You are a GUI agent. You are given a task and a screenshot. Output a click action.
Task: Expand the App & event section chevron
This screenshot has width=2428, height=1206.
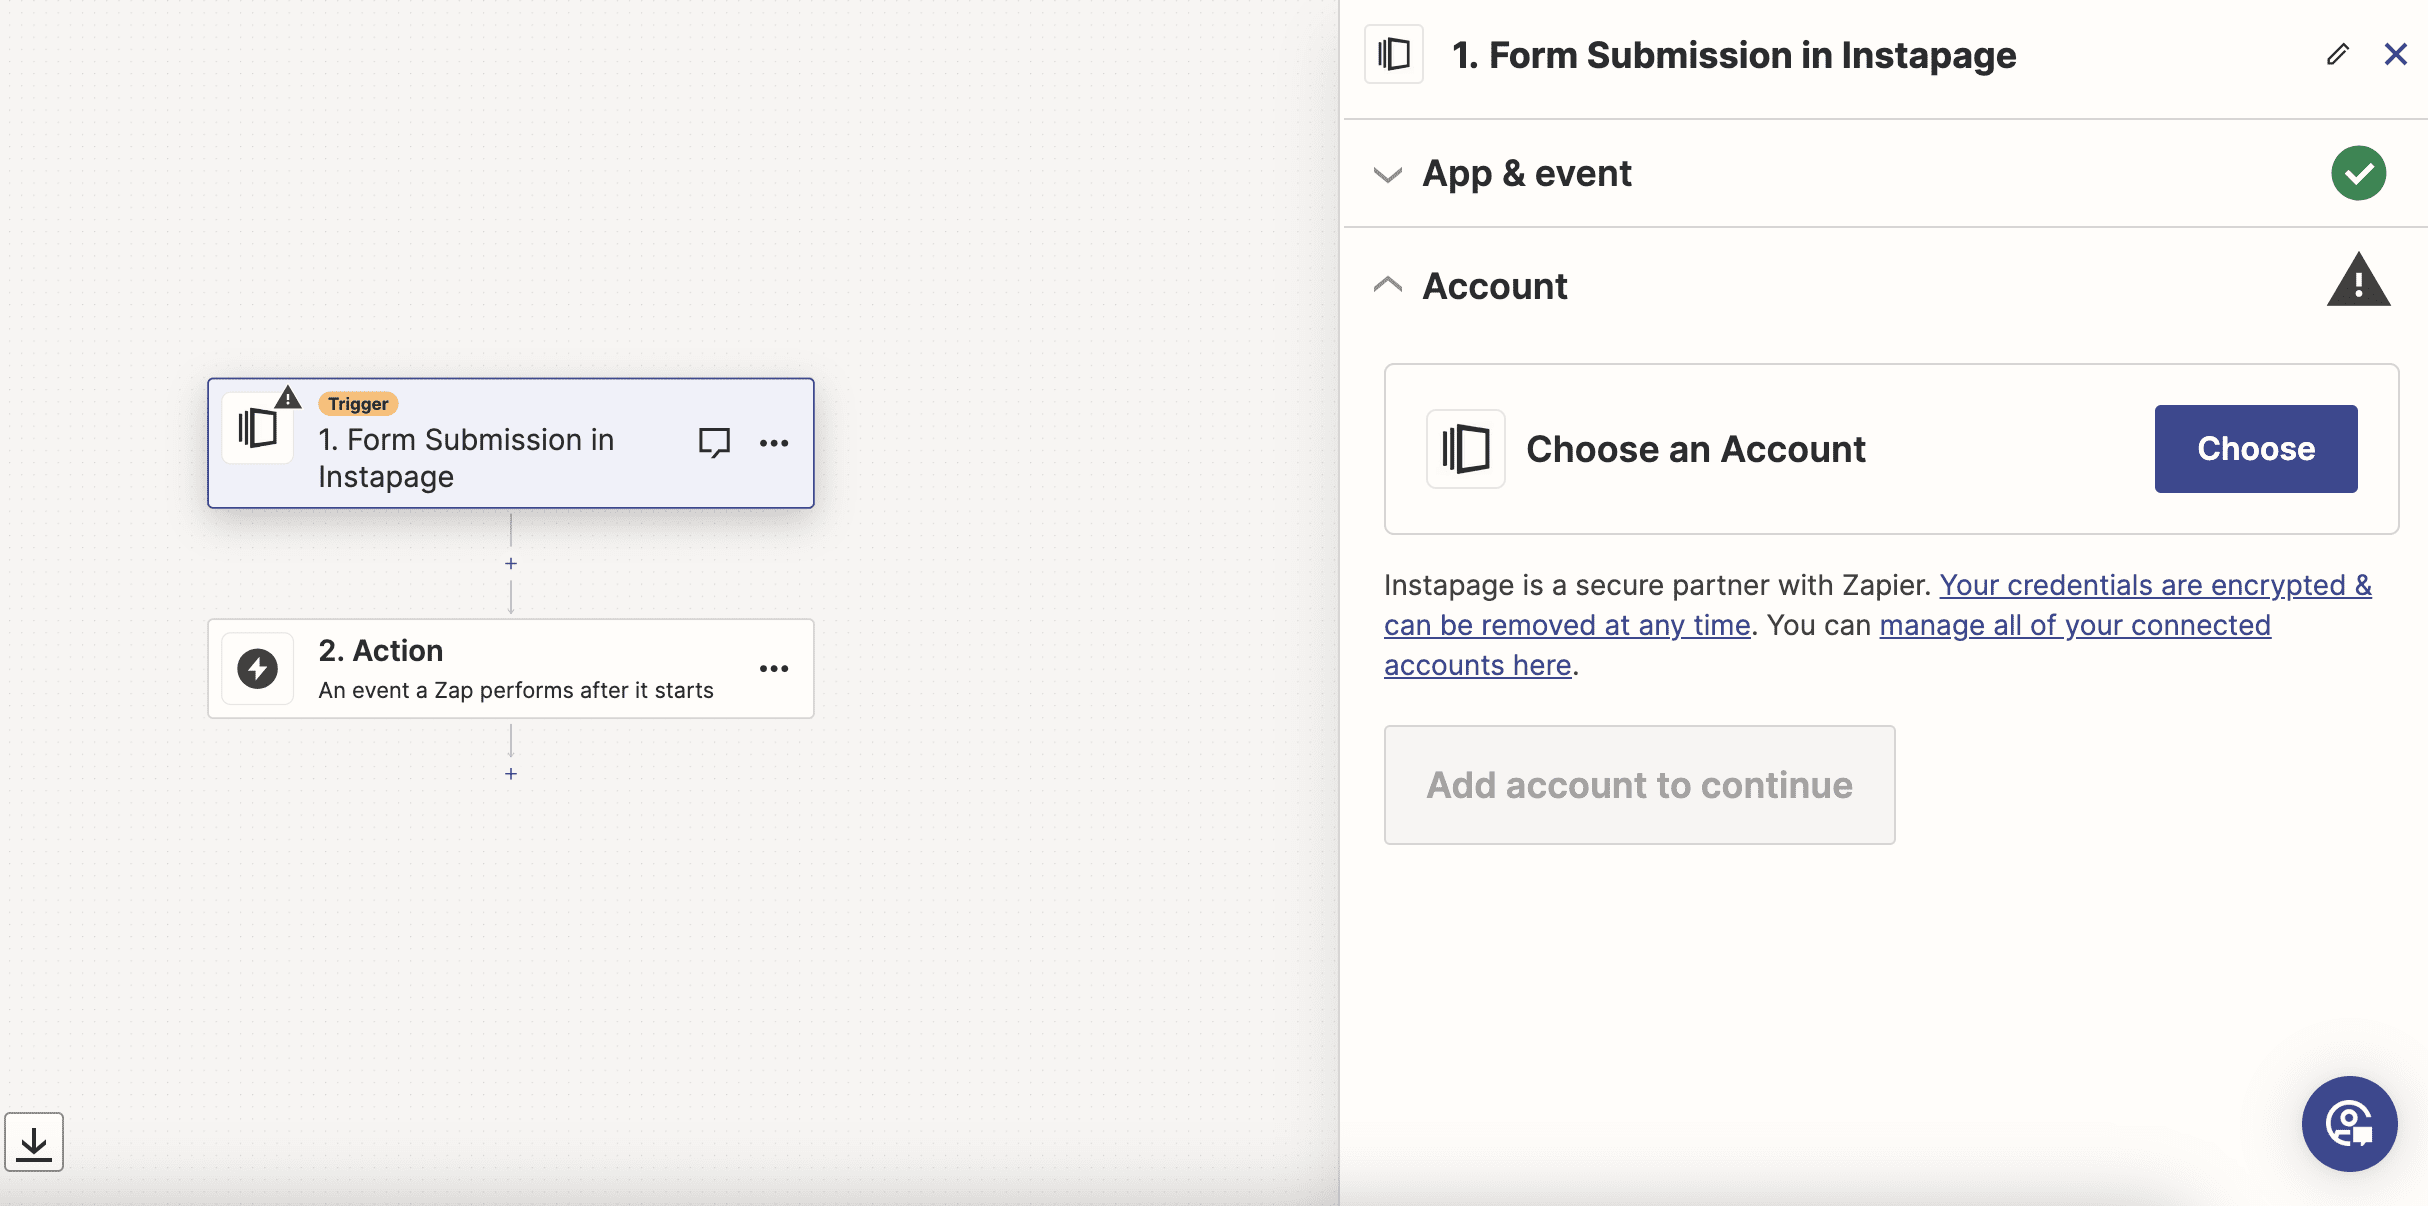(x=1388, y=174)
